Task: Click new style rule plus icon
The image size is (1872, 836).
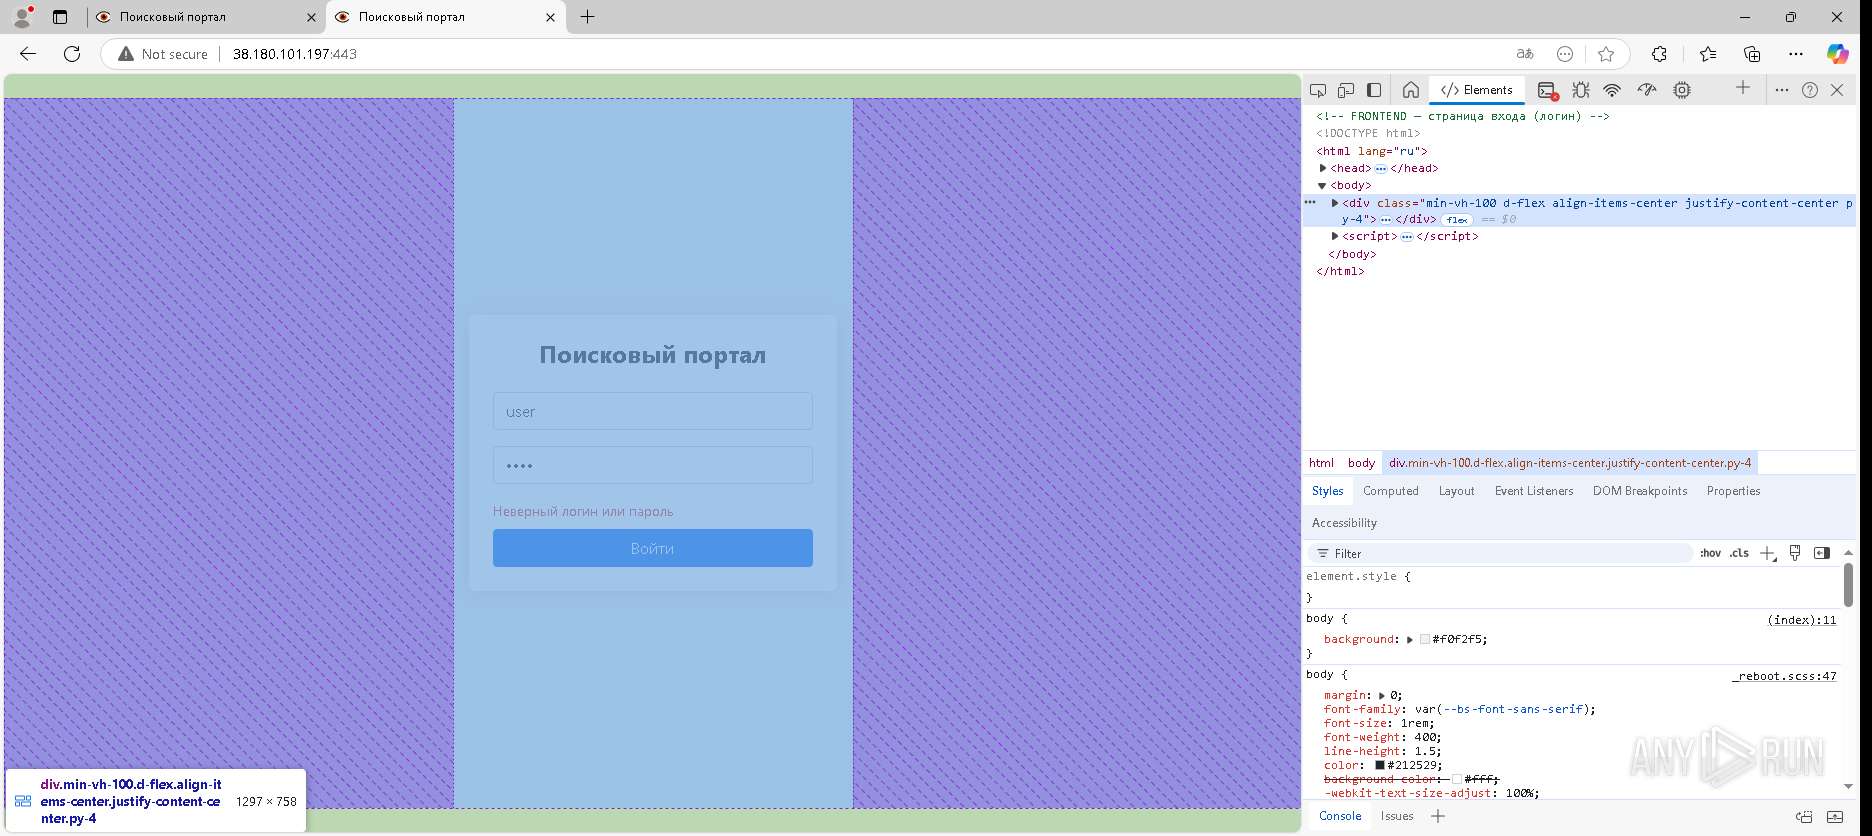Action: pyautogui.click(x=1768, y=553)
